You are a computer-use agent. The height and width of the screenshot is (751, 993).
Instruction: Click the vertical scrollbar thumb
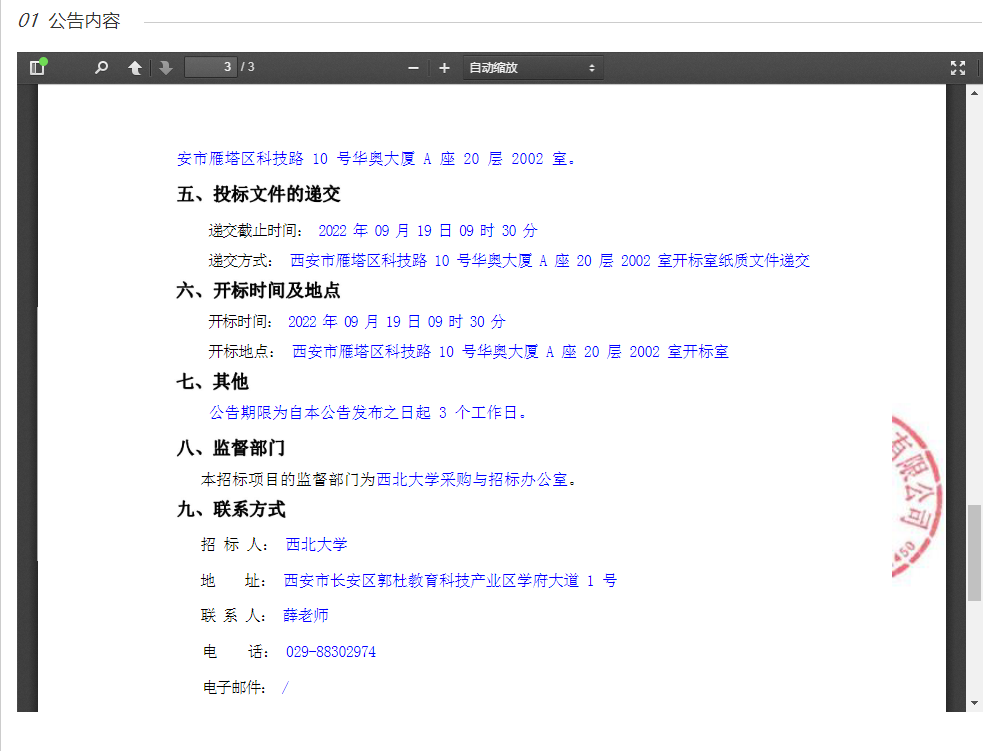[974, 553]
